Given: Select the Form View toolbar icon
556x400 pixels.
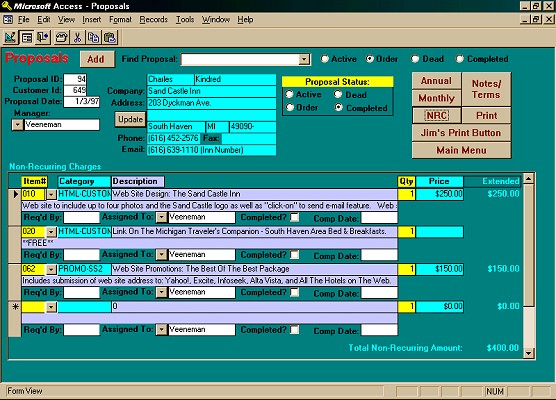Looking at the screenshot, I should point(27,37).
